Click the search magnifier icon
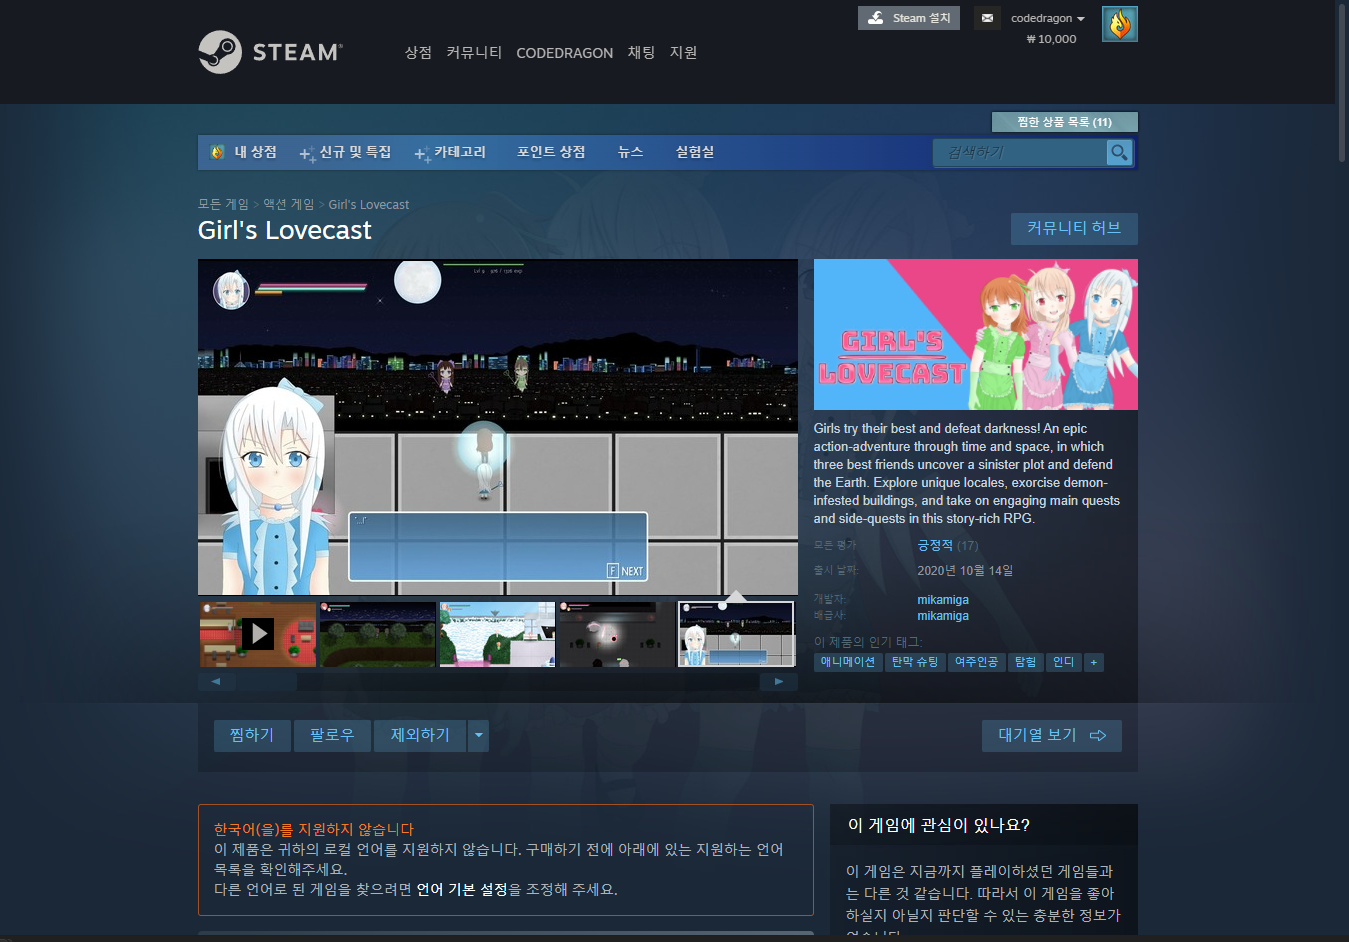Viewport: 1349px width, 942px height. (x=1119, y=152)
